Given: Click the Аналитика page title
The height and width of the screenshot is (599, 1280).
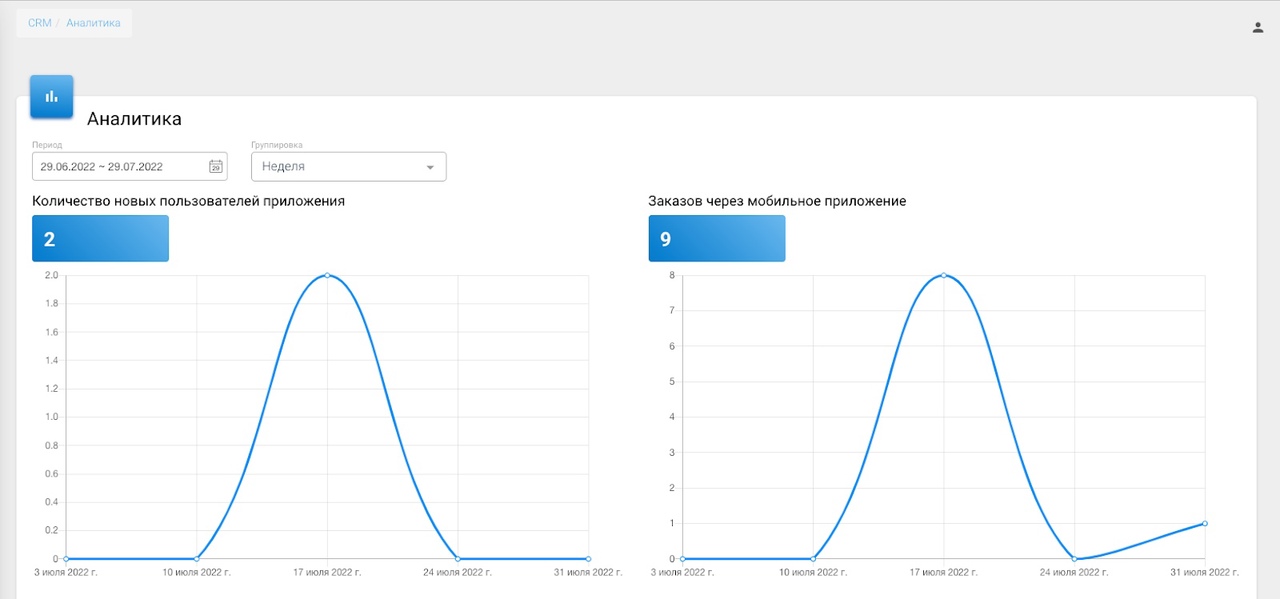Looking at the screenshot, I should (134, 119).
